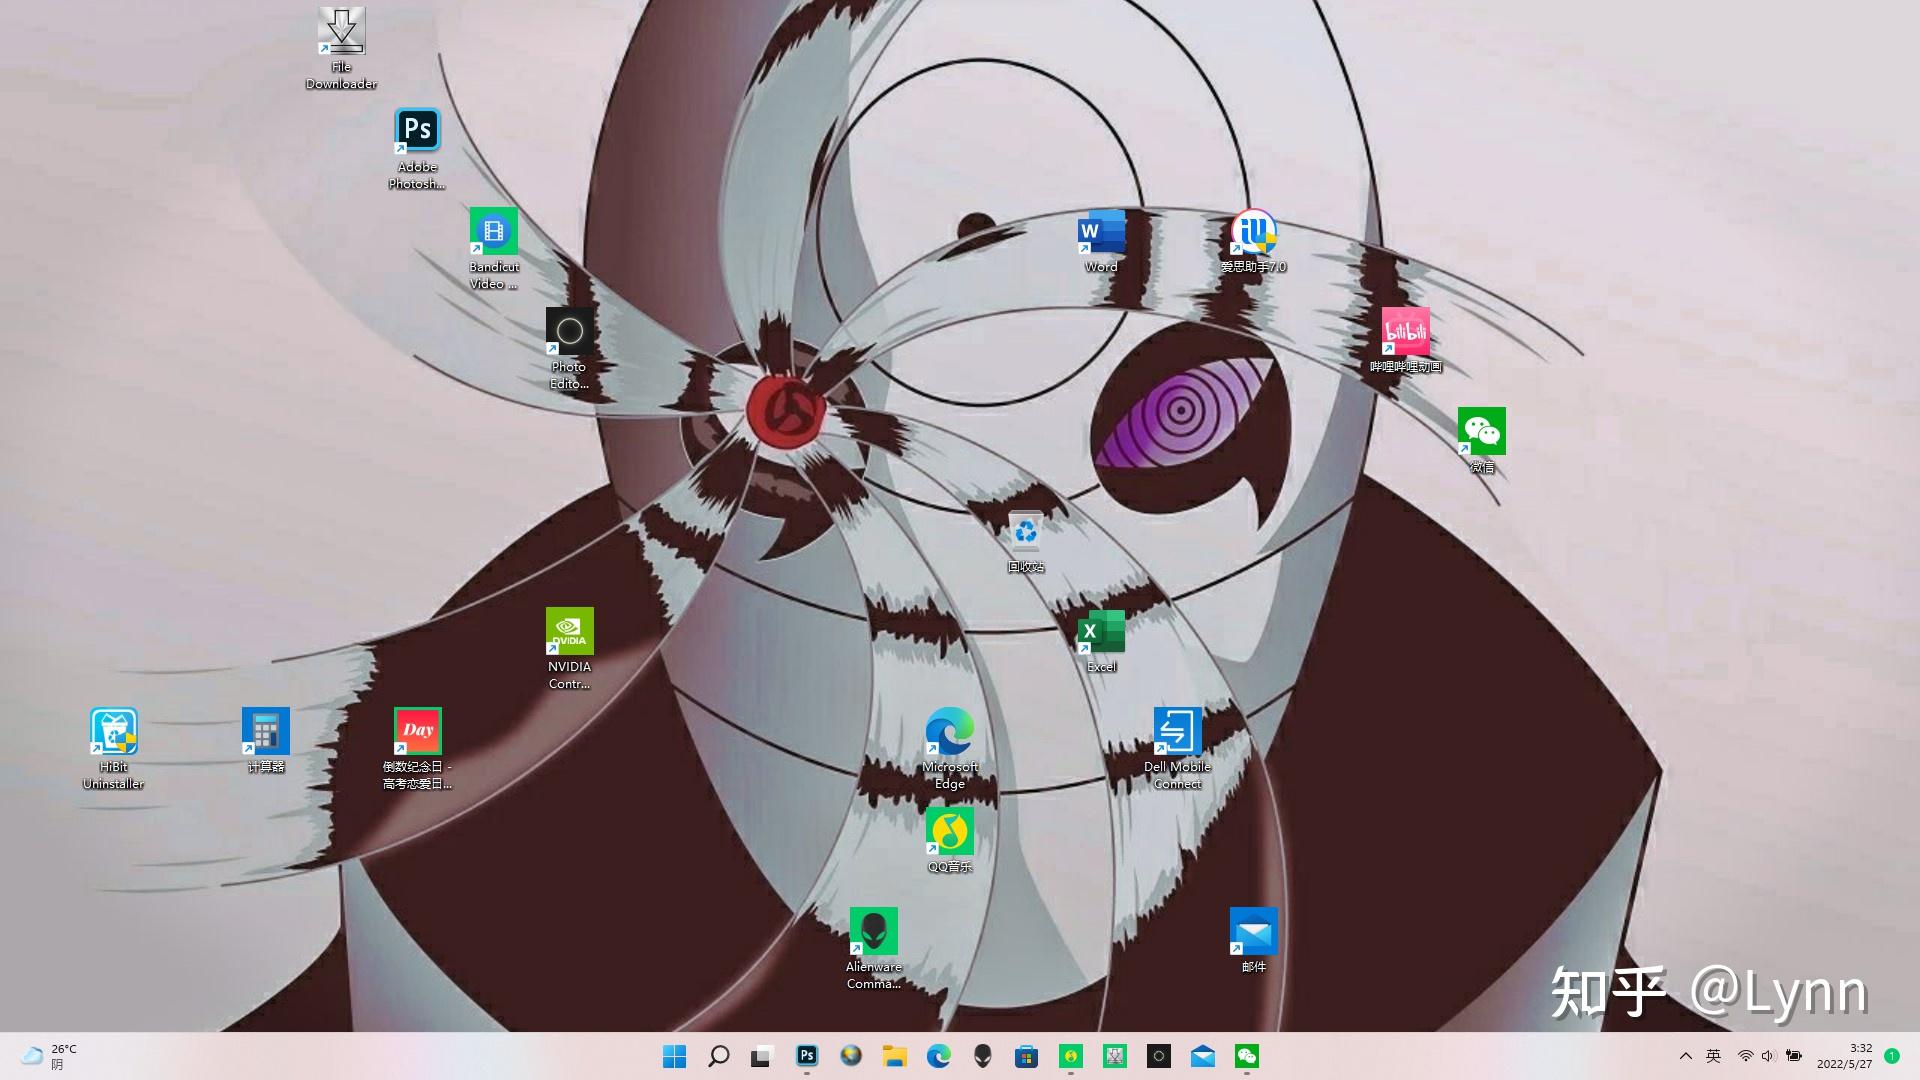Expand hidden system tray icons
This screenshot has width=1920, height=1080.
click(x=1686, y=1056)
